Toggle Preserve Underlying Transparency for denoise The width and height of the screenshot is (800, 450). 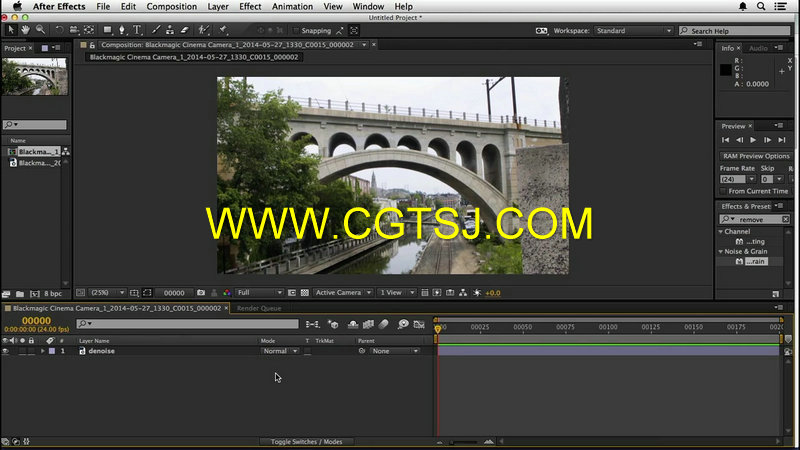point(307,352)
